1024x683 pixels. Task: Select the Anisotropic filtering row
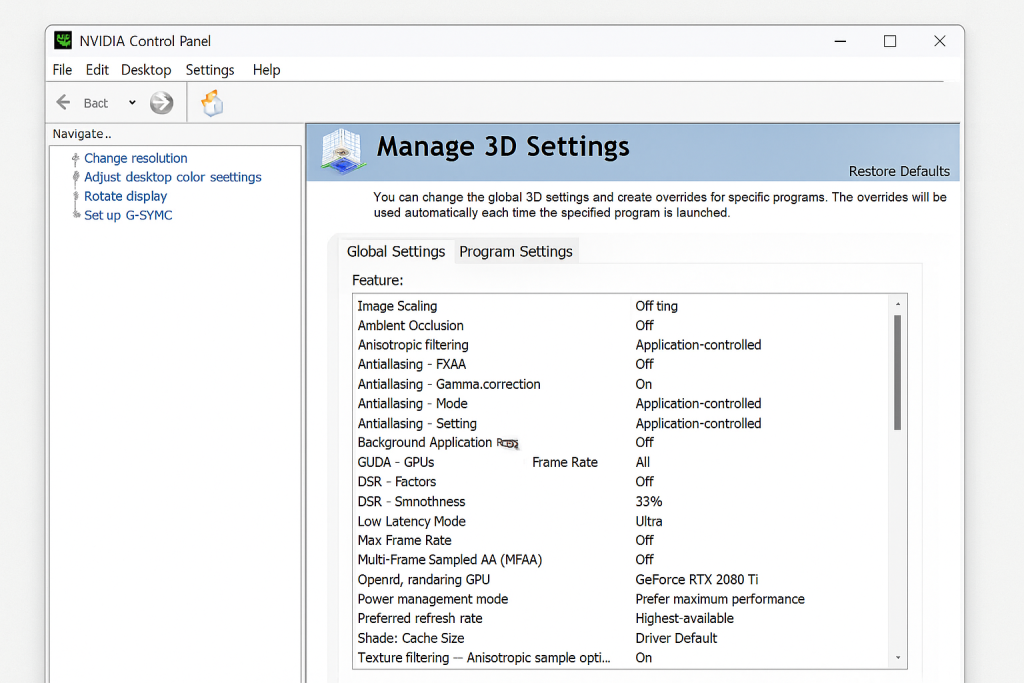pos(620,345)
